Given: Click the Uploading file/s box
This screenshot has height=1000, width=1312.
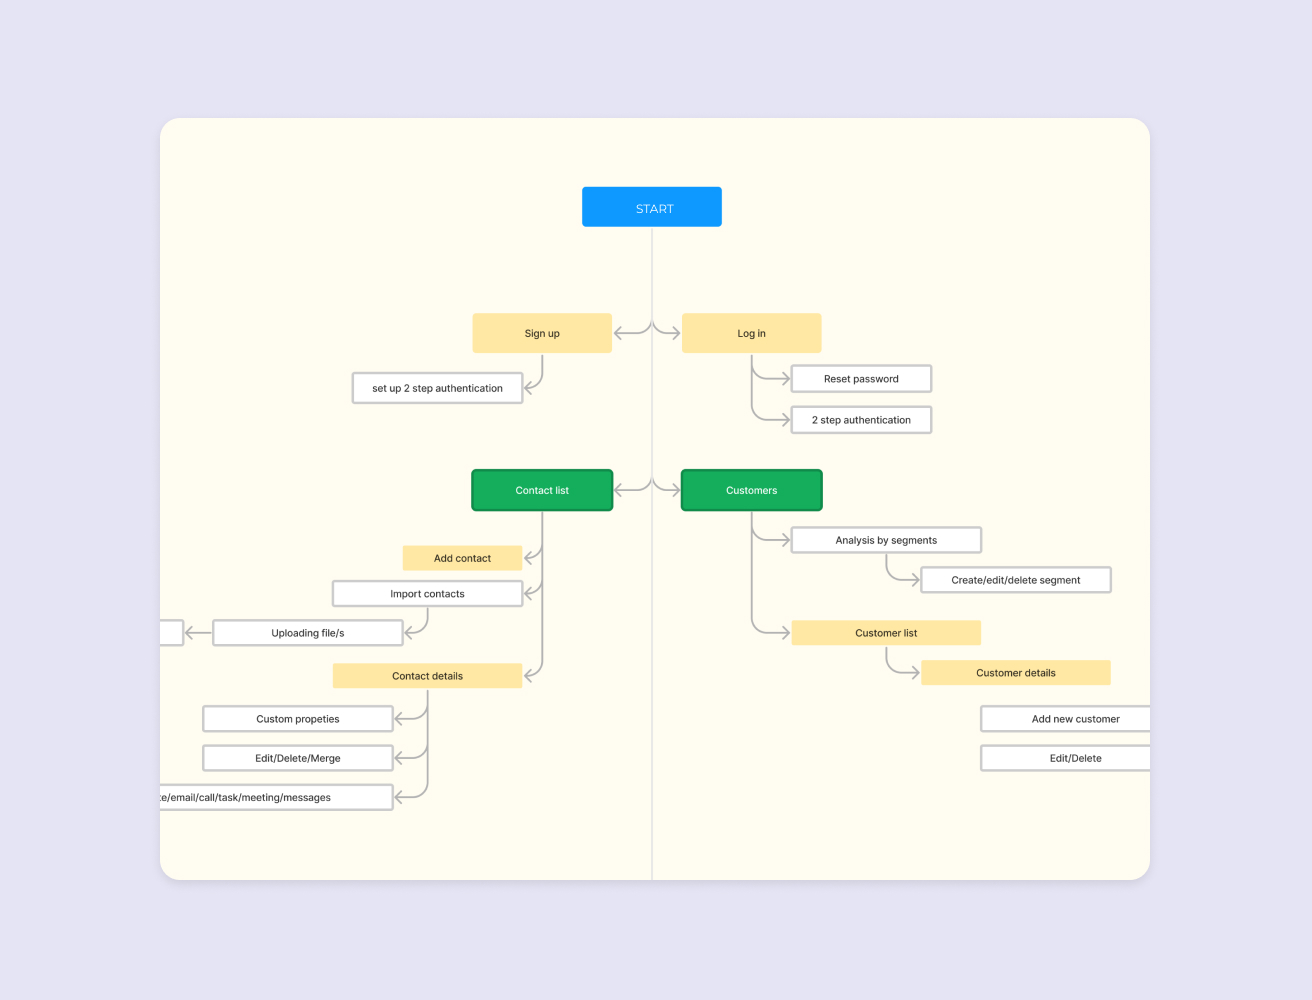Looking at the screenshot, I should coord(308,633).
